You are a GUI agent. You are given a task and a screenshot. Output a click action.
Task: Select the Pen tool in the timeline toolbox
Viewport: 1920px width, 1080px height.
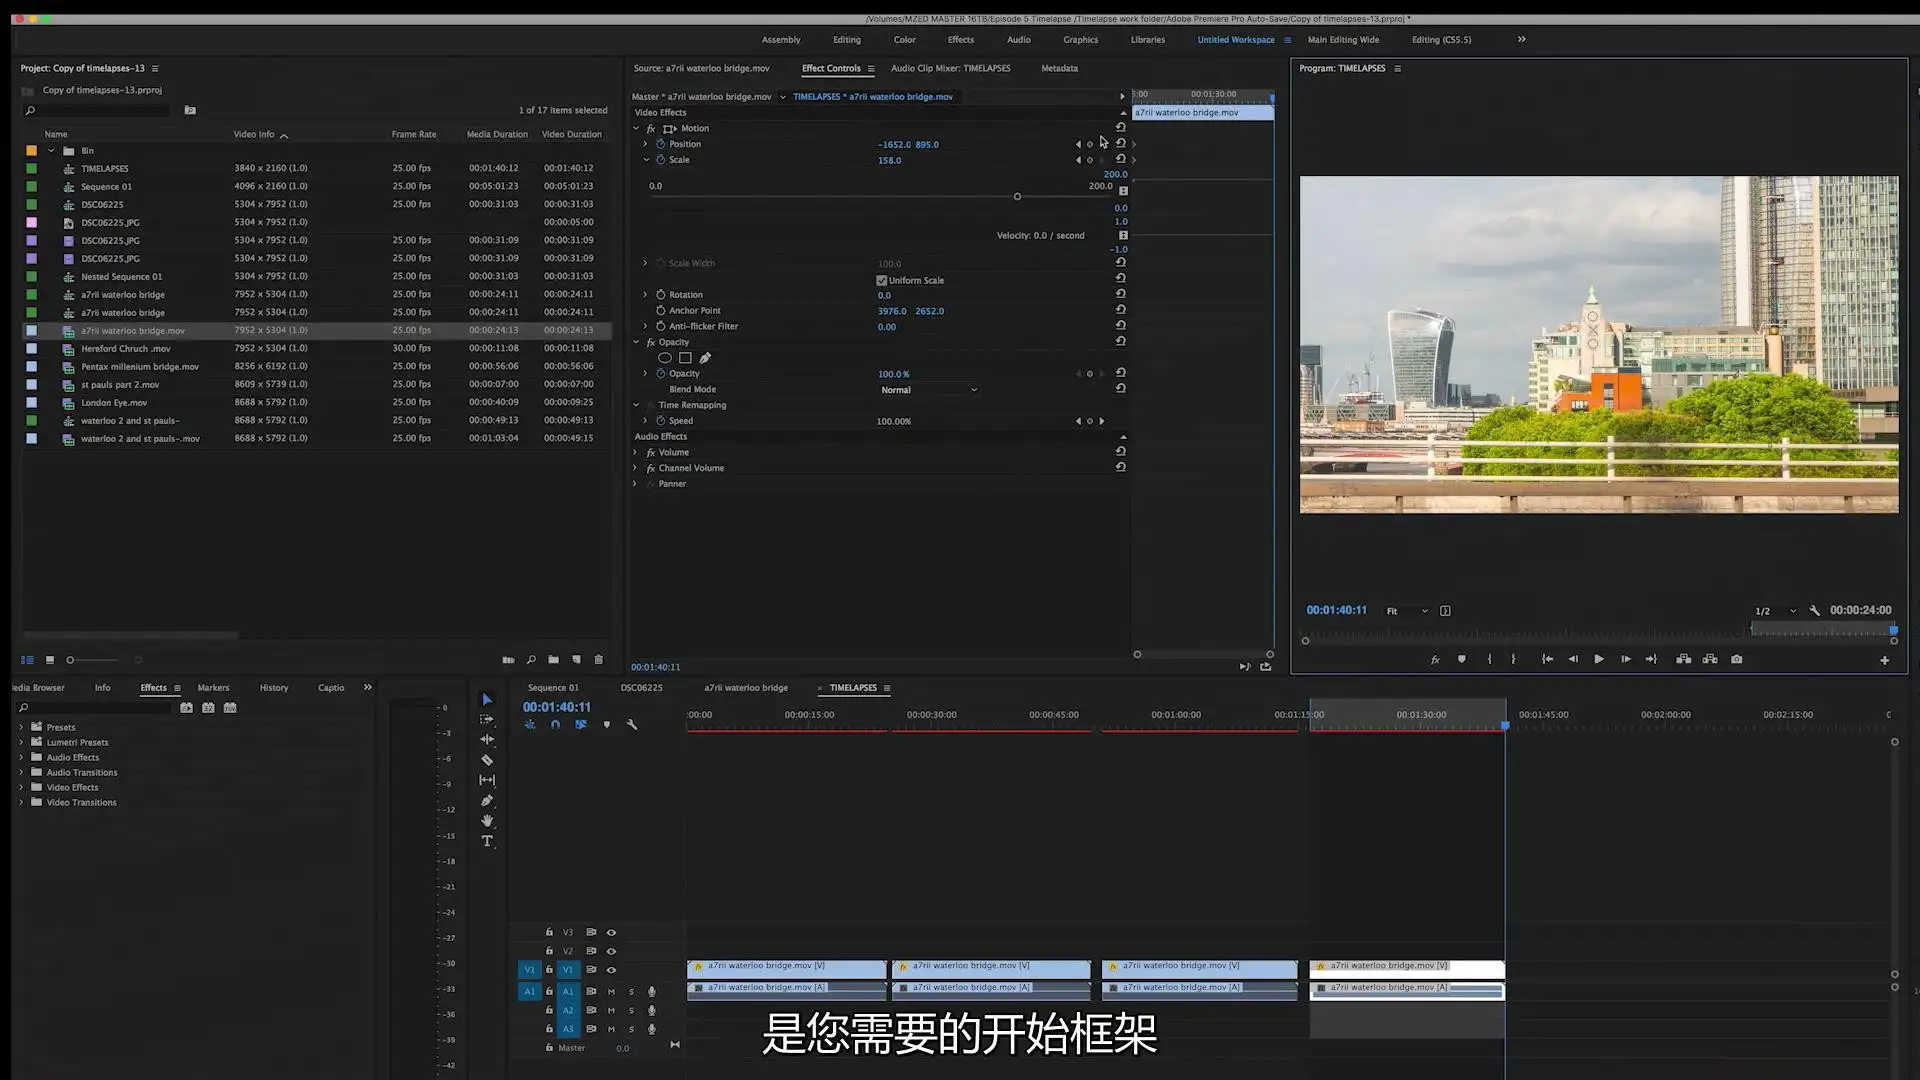487,800
